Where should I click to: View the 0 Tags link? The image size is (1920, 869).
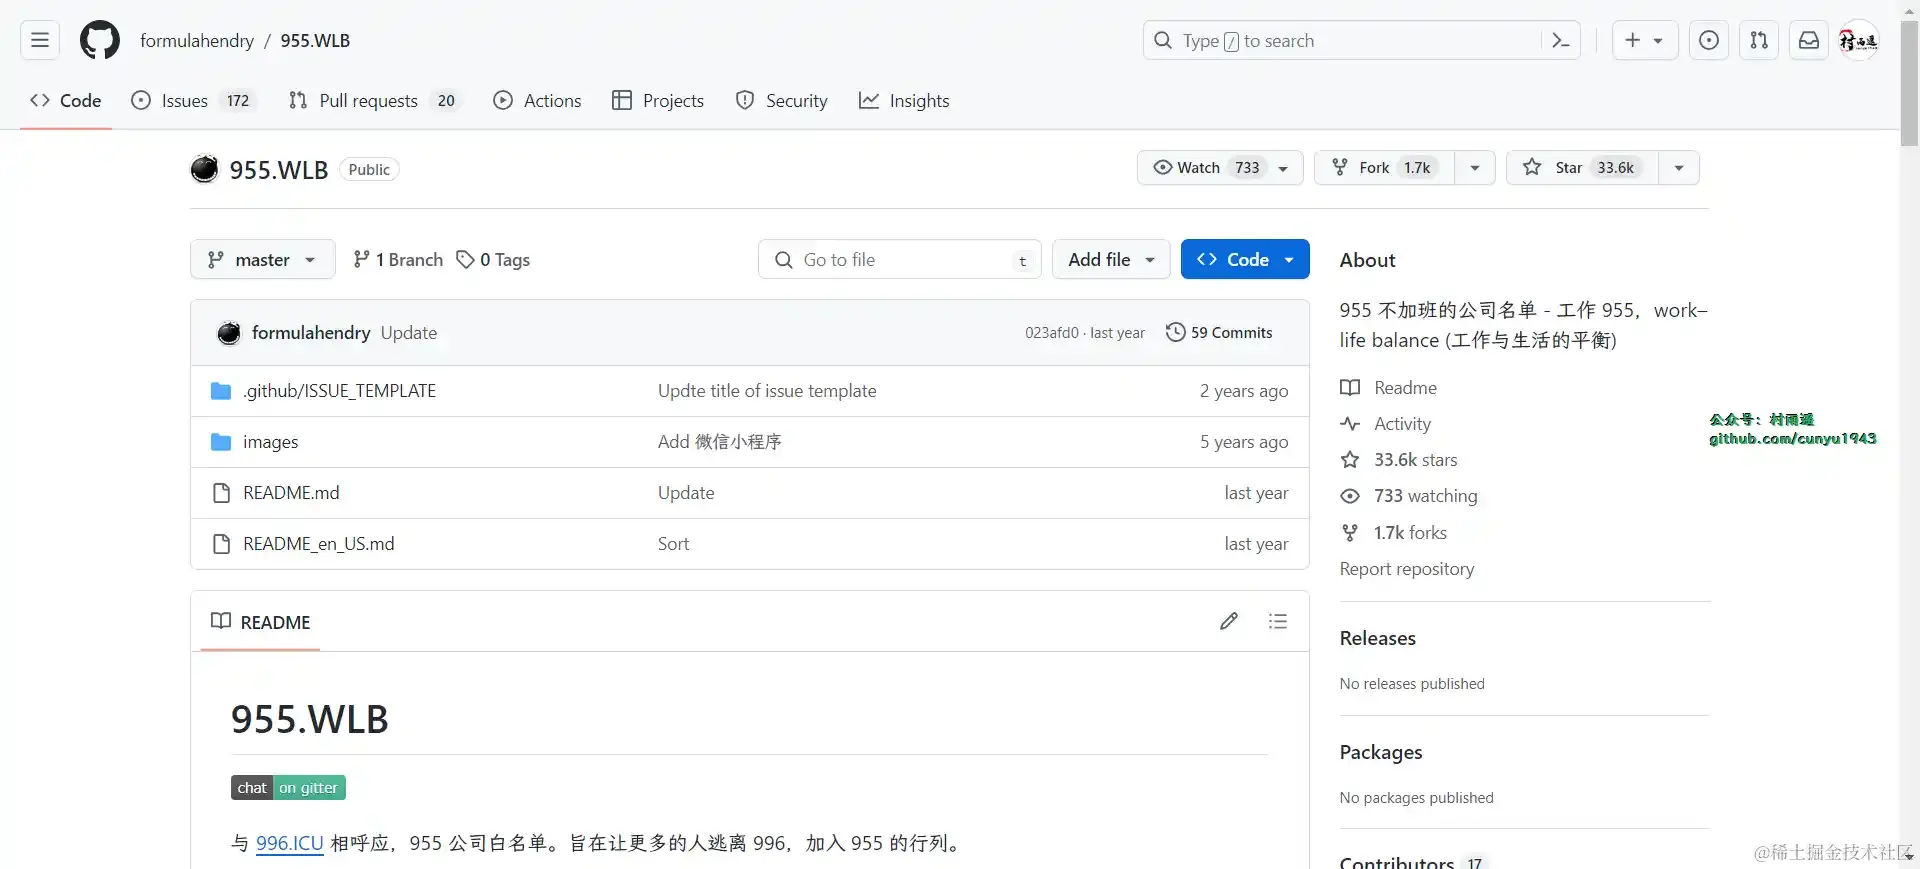pyautogui.click(x=493, y=259)
